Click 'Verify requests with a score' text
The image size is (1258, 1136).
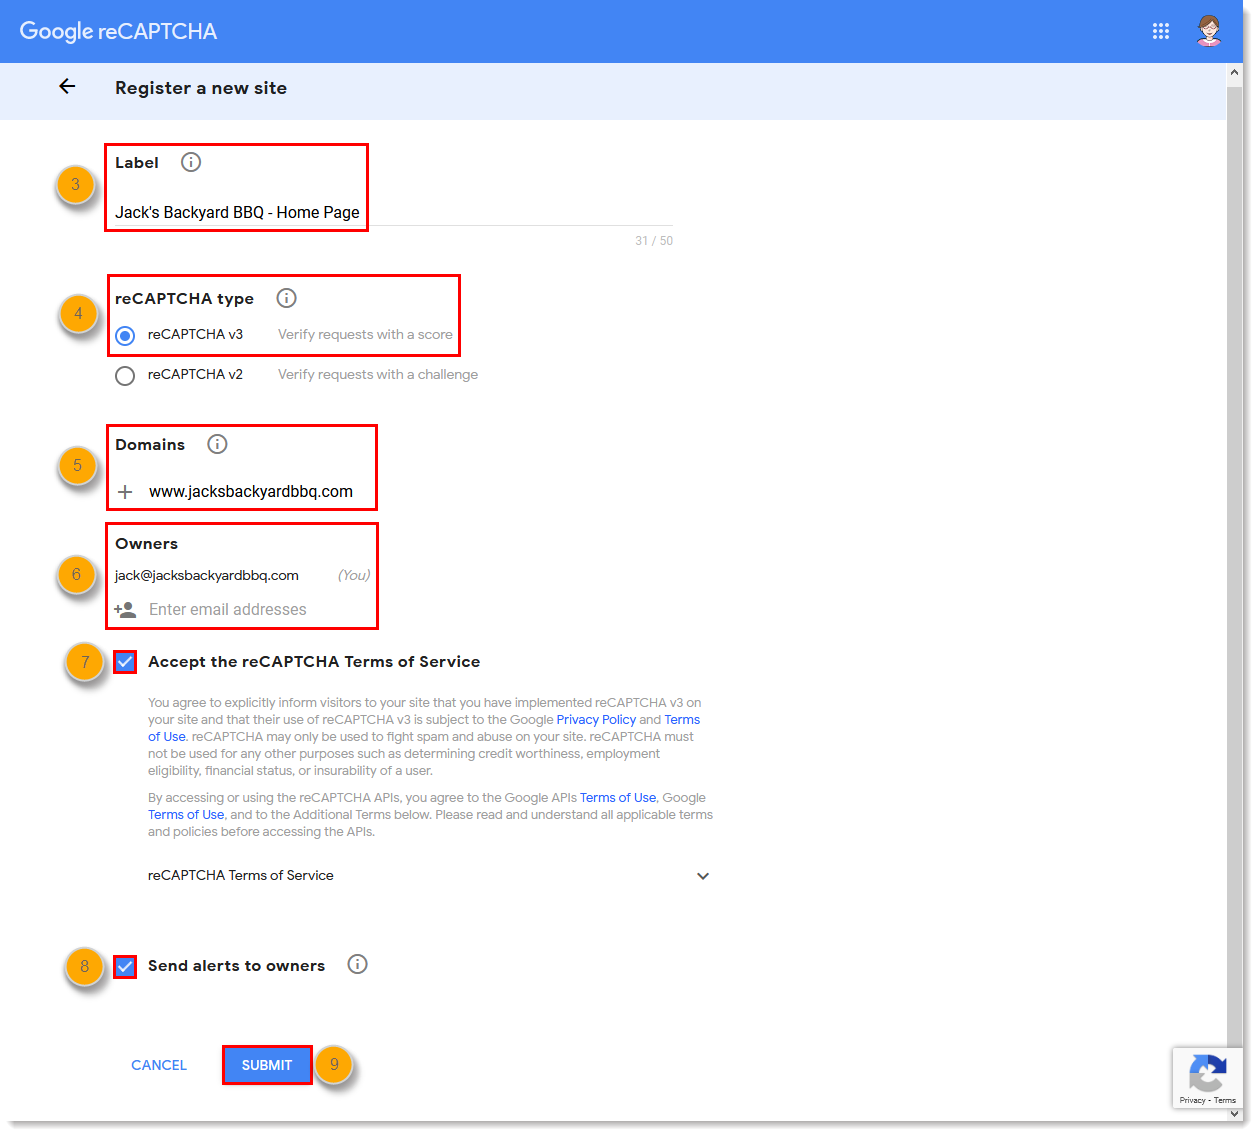coord(365,335)
